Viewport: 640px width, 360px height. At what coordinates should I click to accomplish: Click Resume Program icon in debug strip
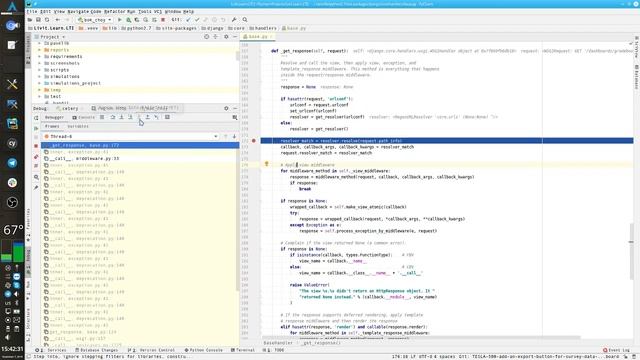[x=36, y=128]
